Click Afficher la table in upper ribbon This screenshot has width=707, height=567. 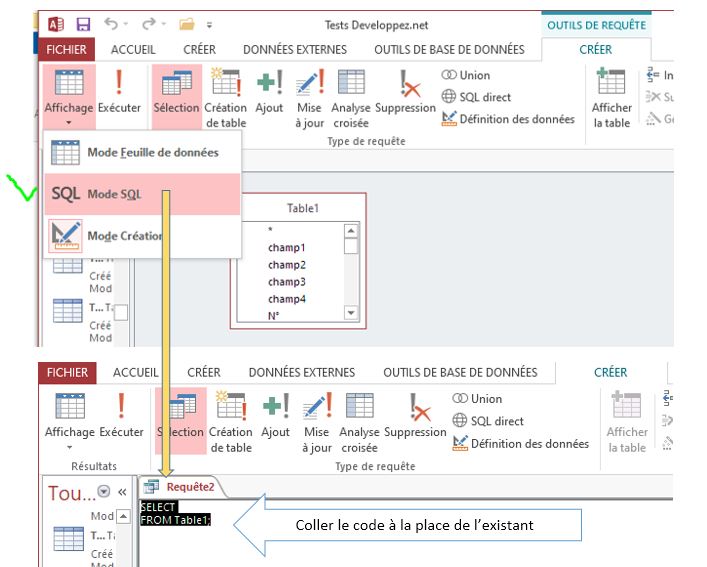pos(611,98)
